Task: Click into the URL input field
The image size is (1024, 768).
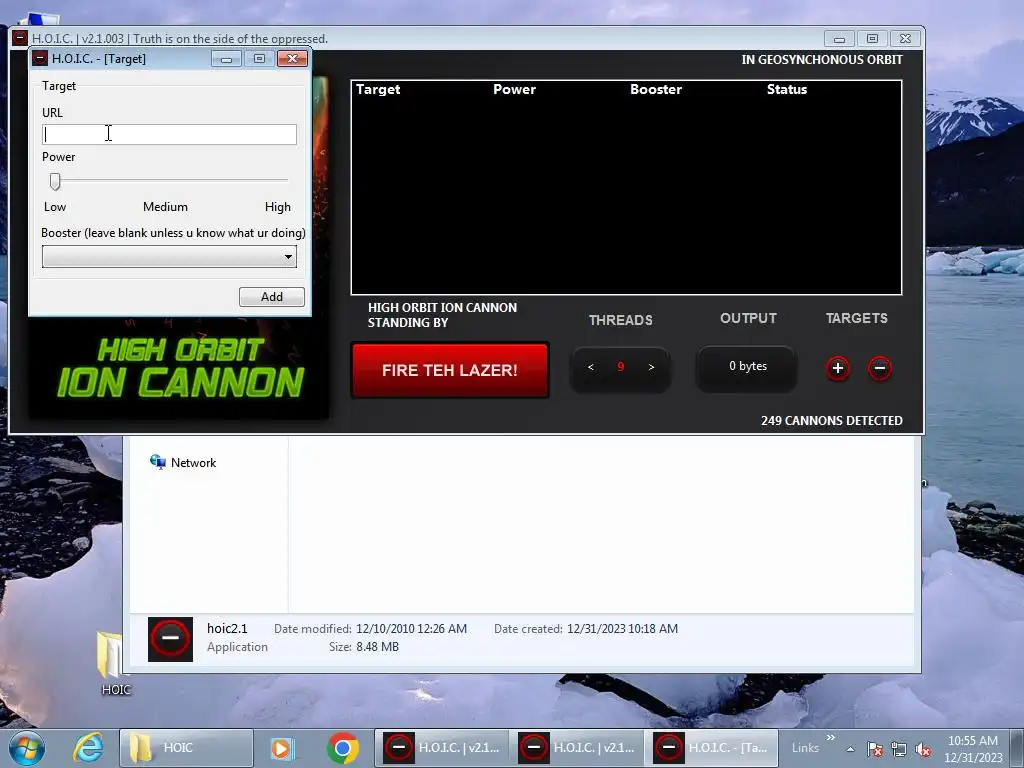Action: [x=169, y=135]
